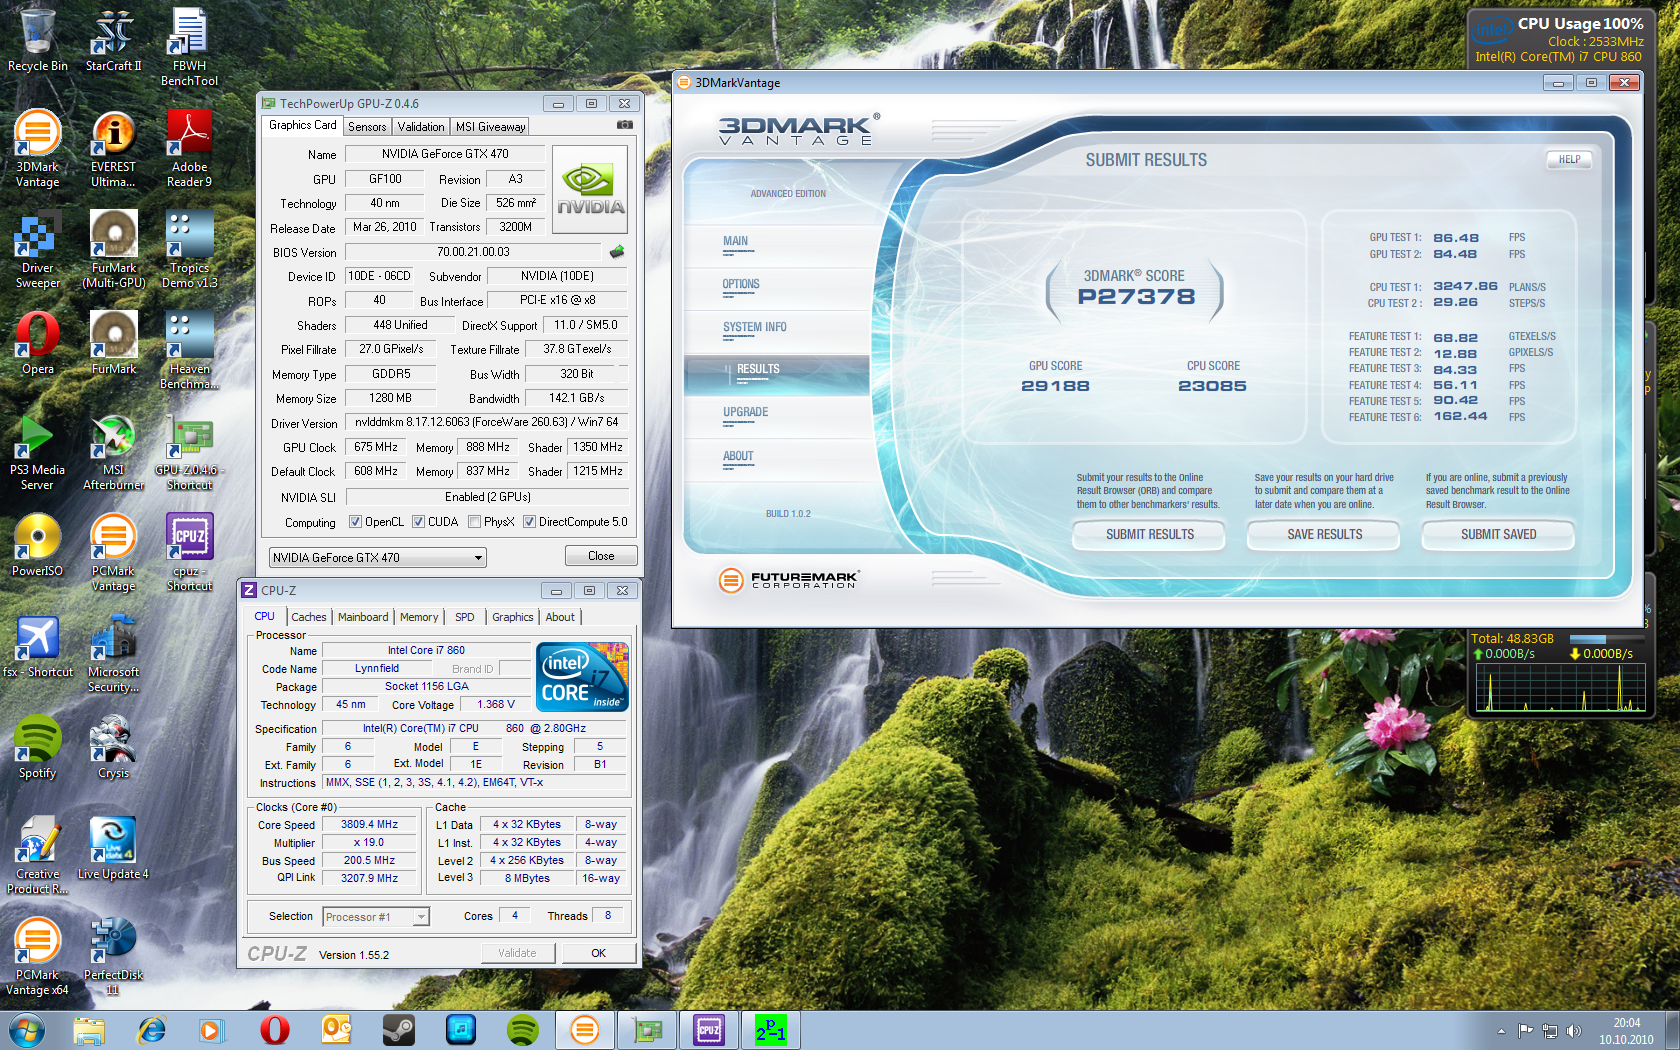The height and width of the screenshot is (1050, 1680).
Task: Open Opera desktop icon
Action: tap(38, 343)
